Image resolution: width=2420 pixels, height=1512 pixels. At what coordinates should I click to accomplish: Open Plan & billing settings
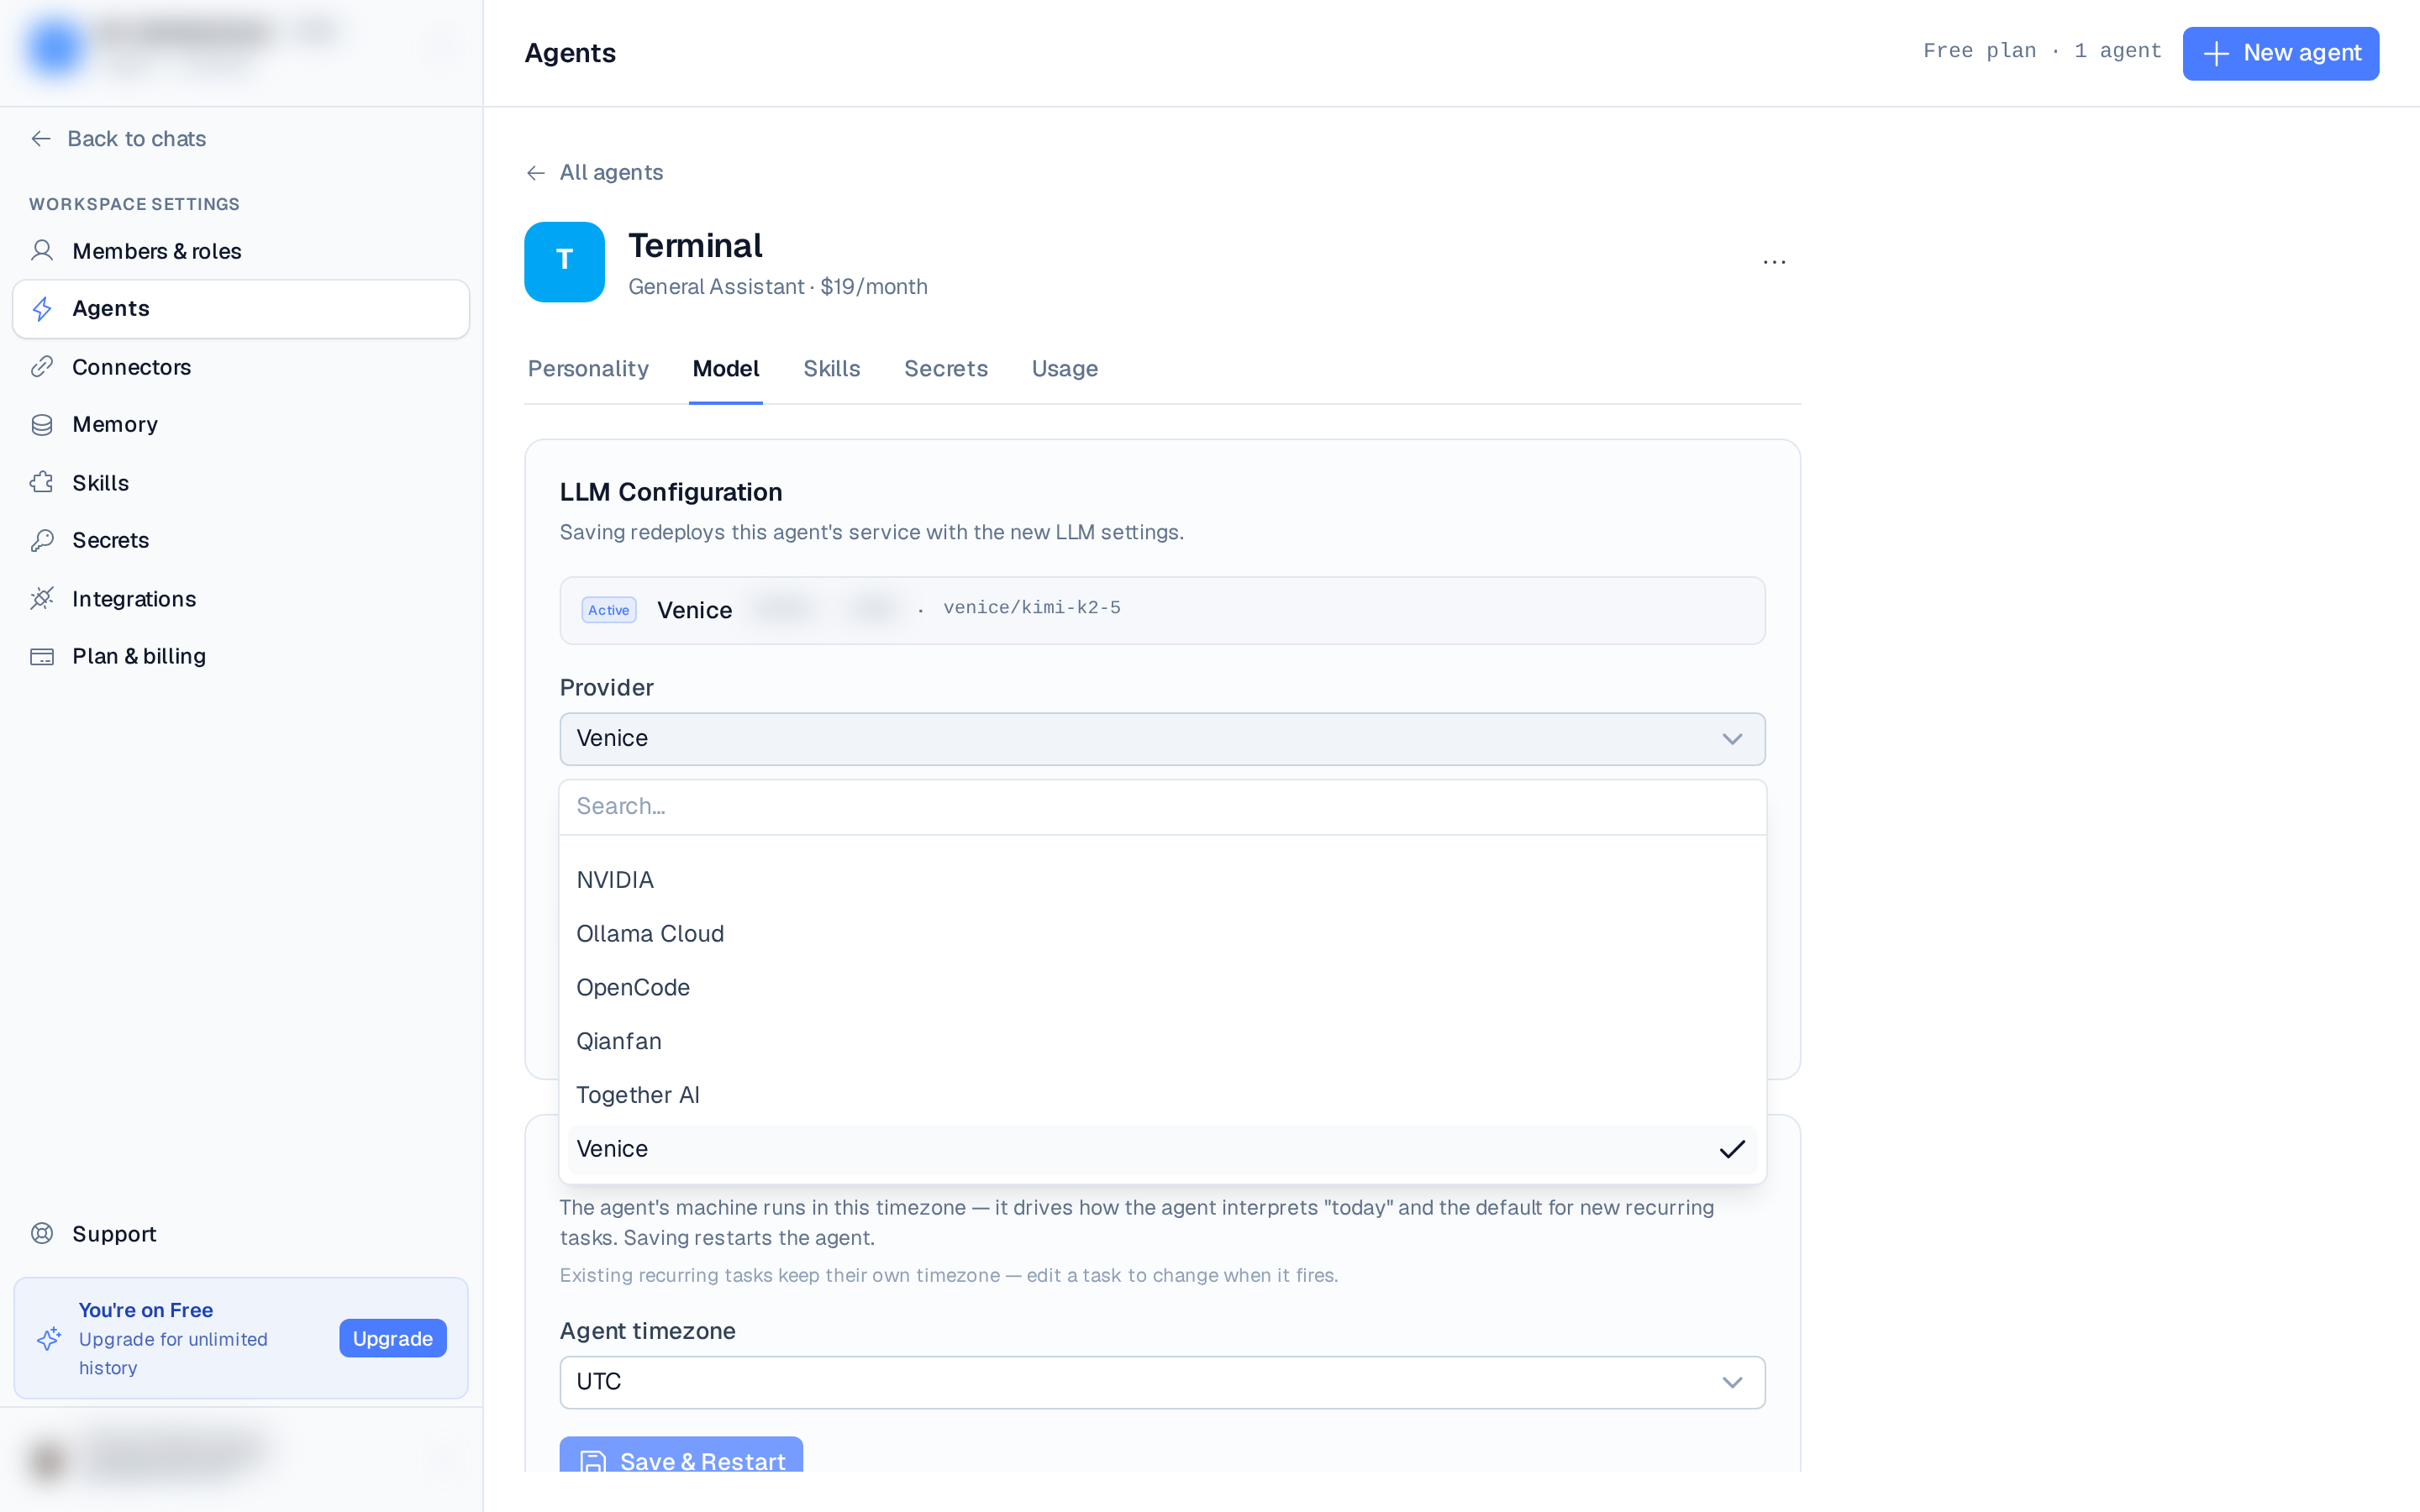click(241, 657)
